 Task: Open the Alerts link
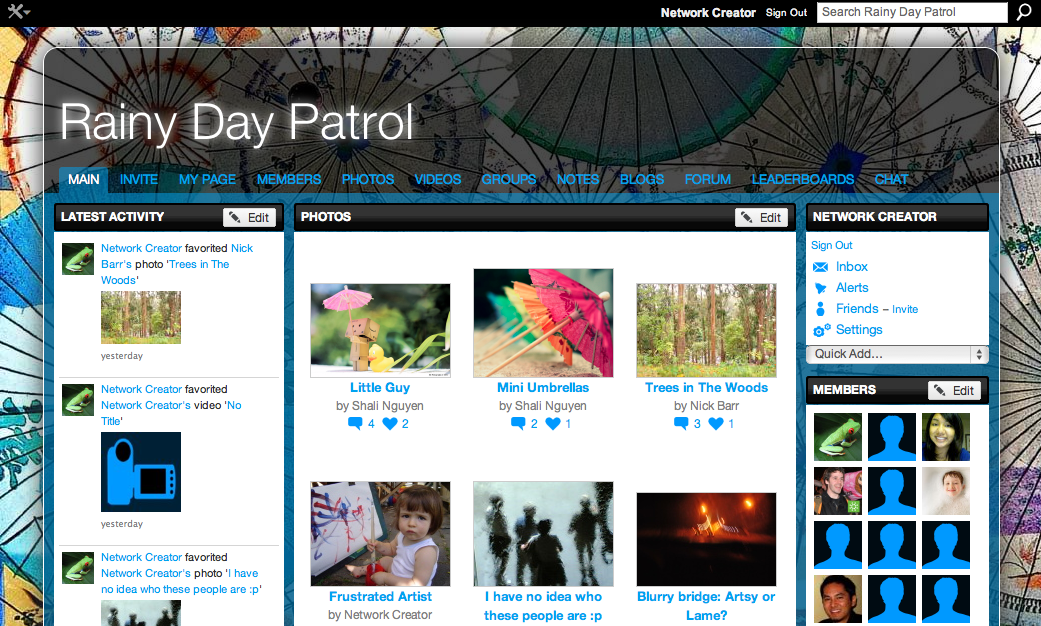coord(852,288)
